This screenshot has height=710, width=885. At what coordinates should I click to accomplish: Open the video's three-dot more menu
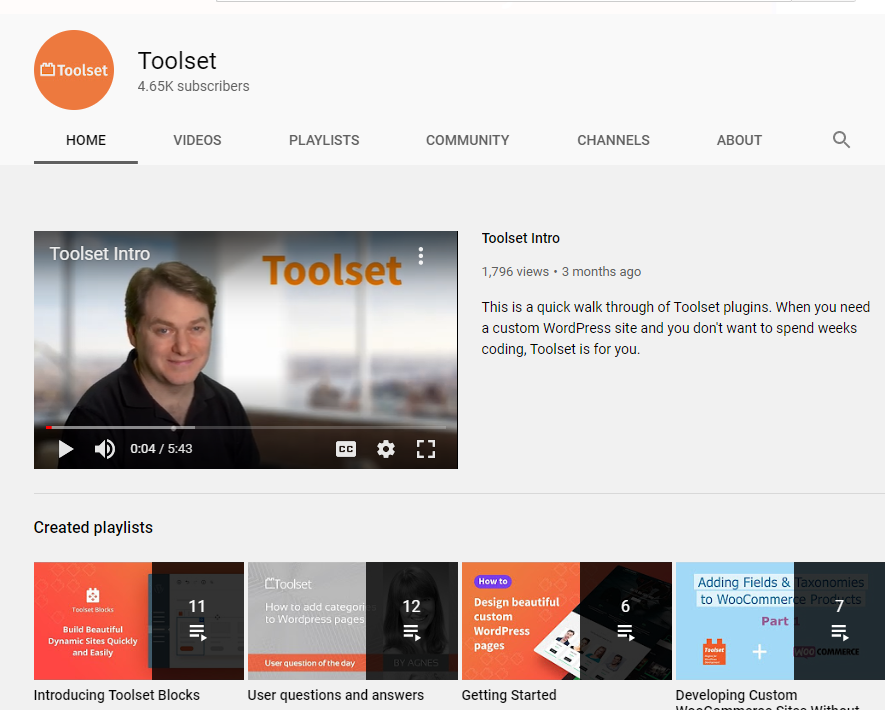[420, 256]
